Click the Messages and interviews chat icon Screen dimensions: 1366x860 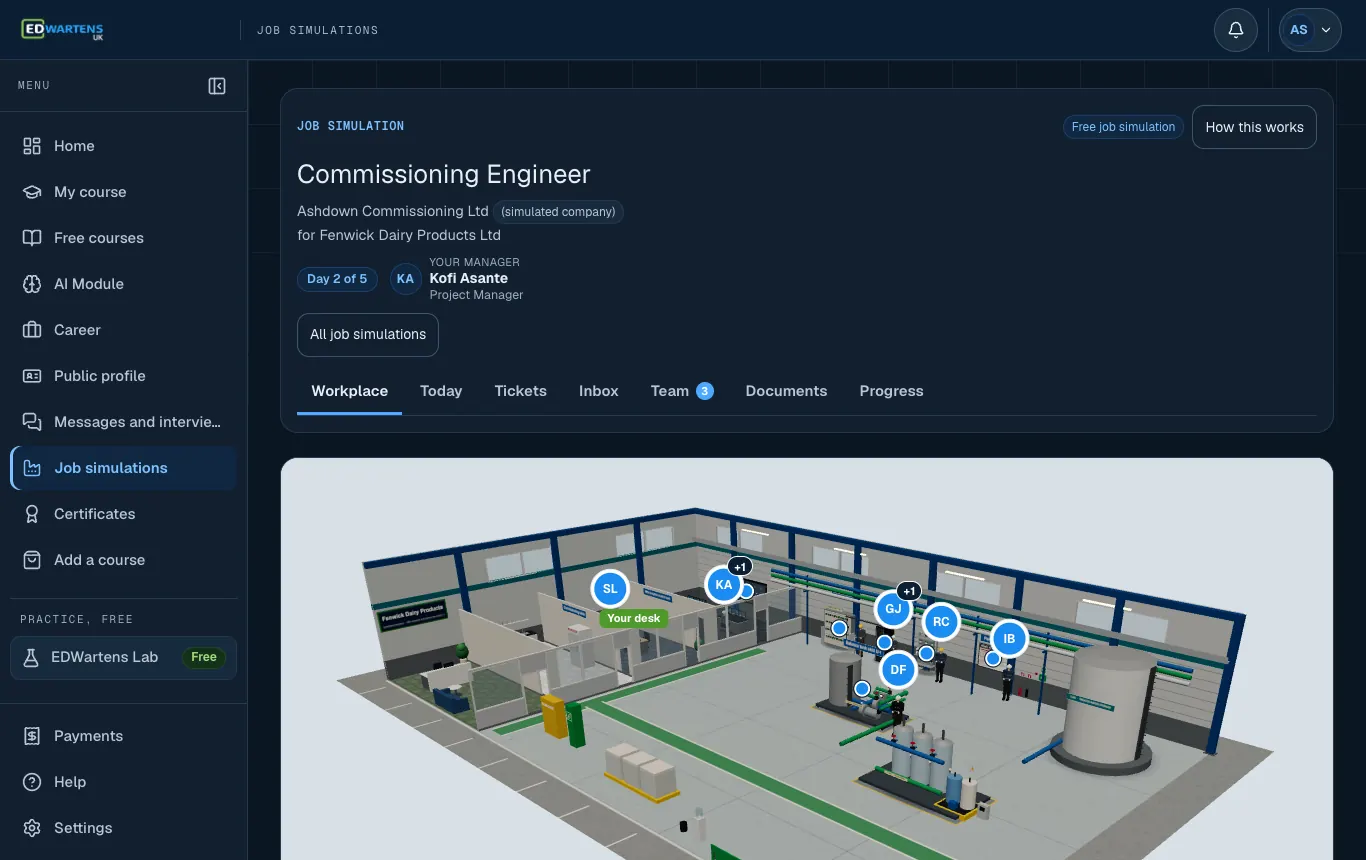[32, 422]
